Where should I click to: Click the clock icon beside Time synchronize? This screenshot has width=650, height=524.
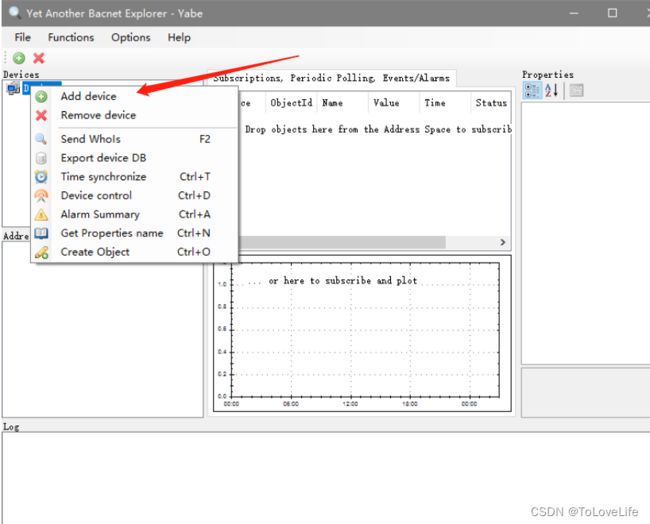(41, 177)
